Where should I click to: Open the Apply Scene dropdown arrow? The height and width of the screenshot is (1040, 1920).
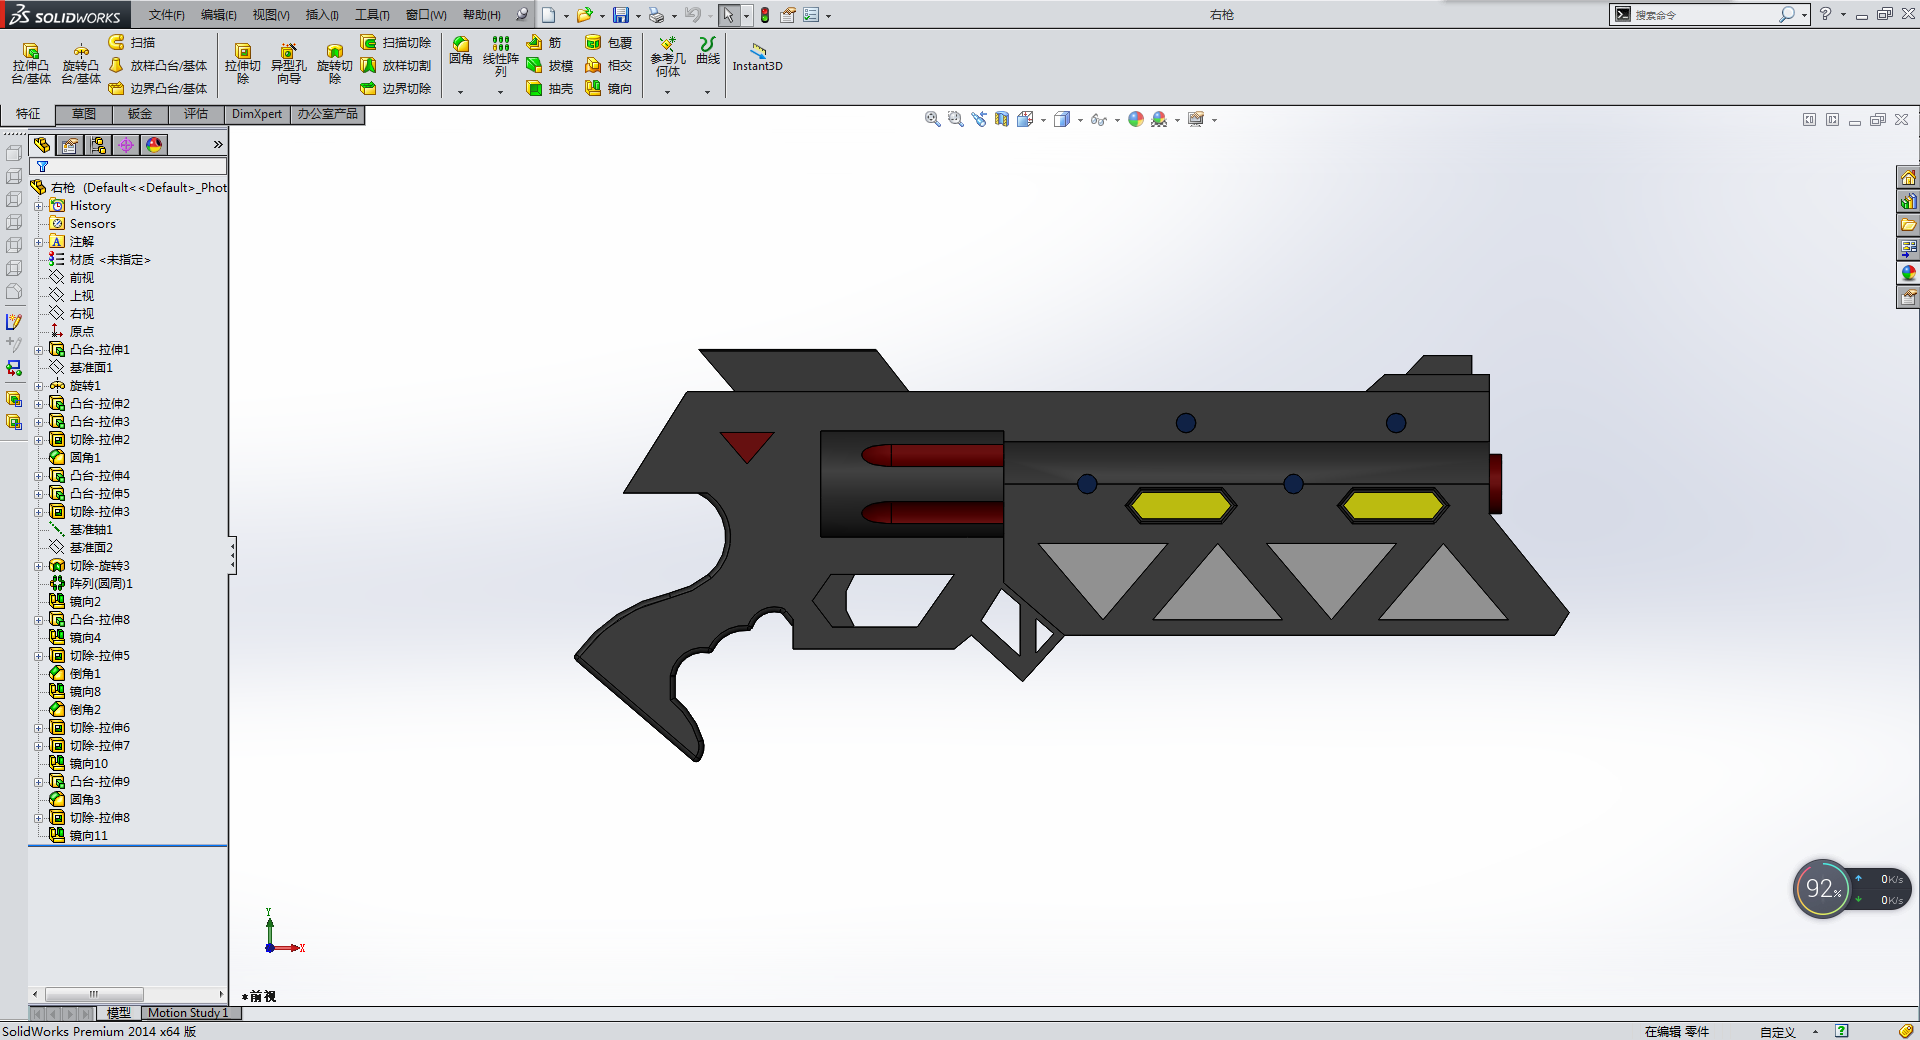pyautogui.click(x=1177, y=120)
